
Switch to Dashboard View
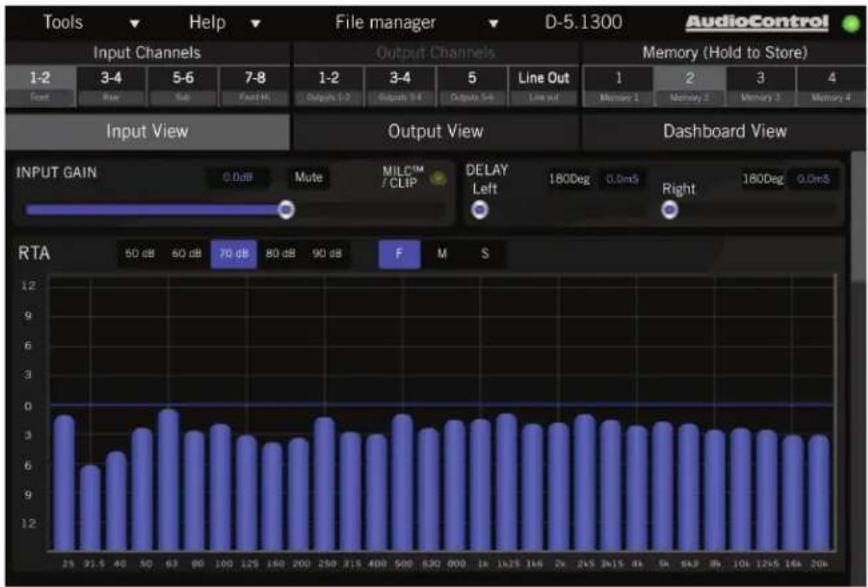coord(725,132)
